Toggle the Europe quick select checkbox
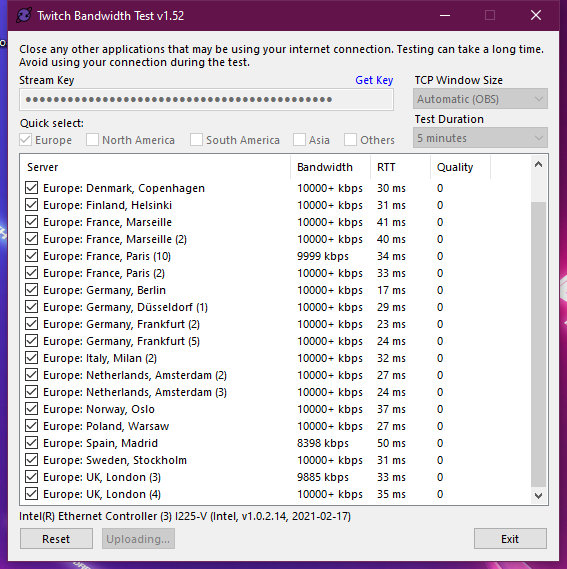 point(25,140)
